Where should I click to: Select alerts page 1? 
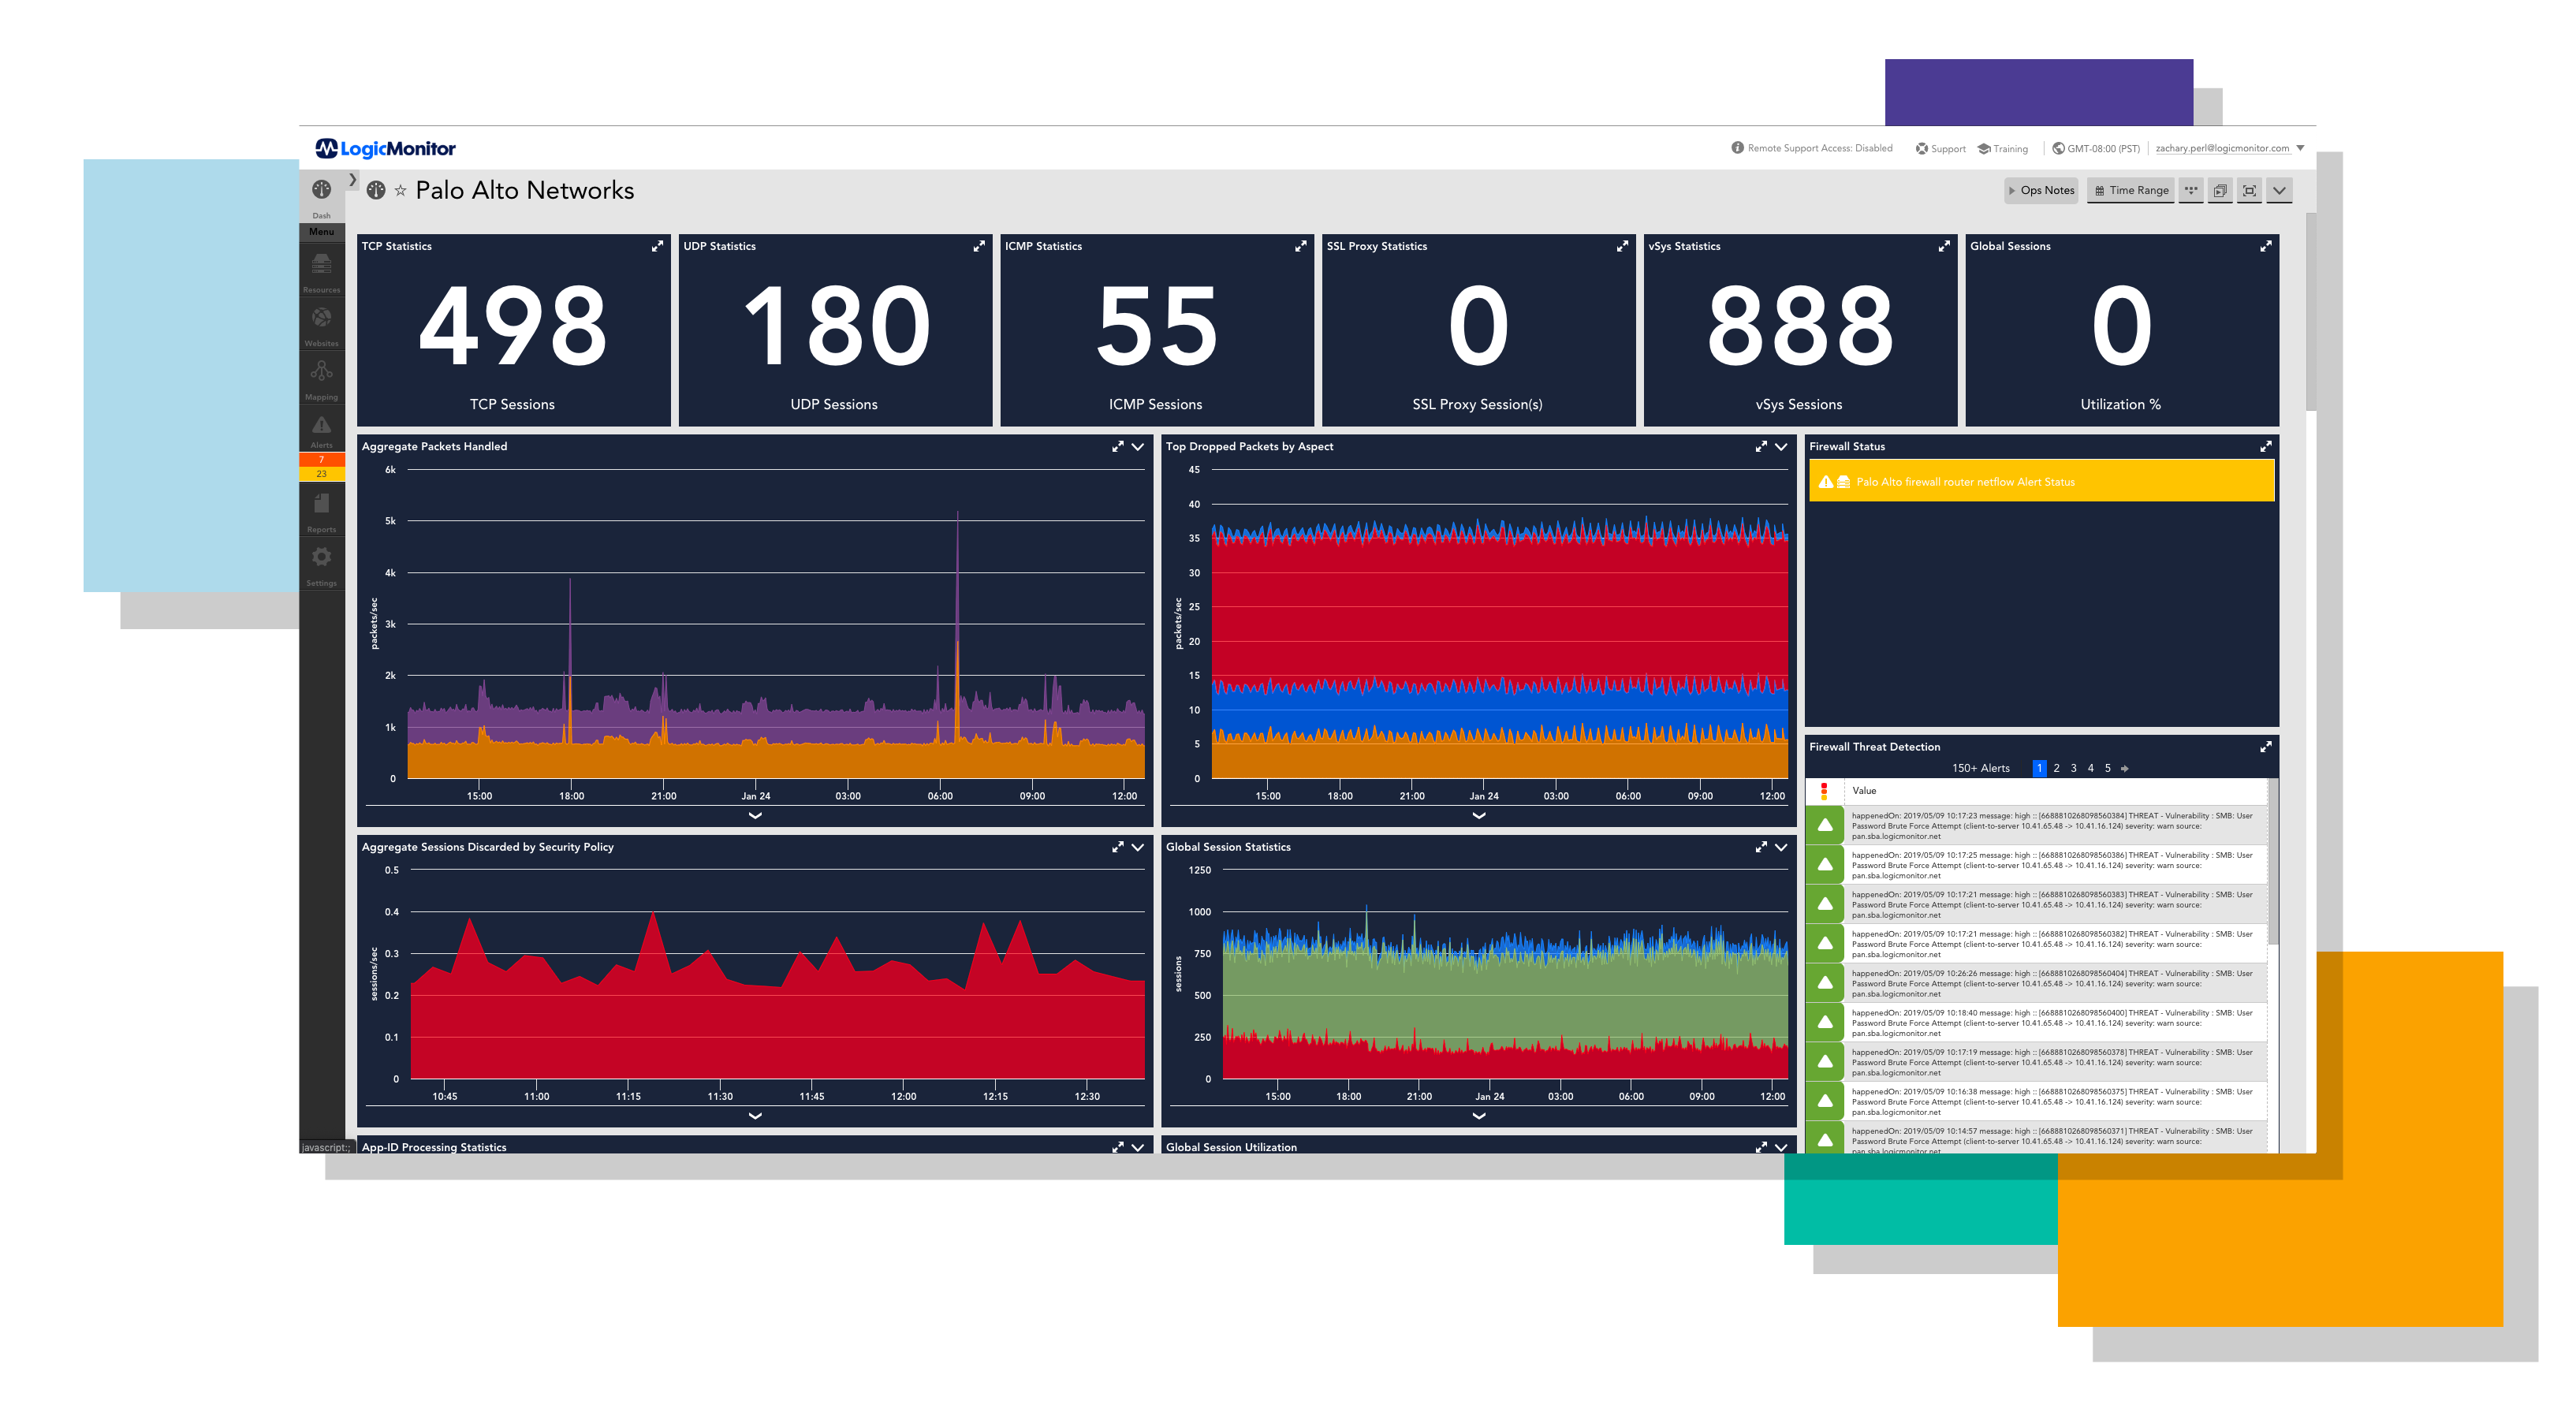coord(2039,768)
